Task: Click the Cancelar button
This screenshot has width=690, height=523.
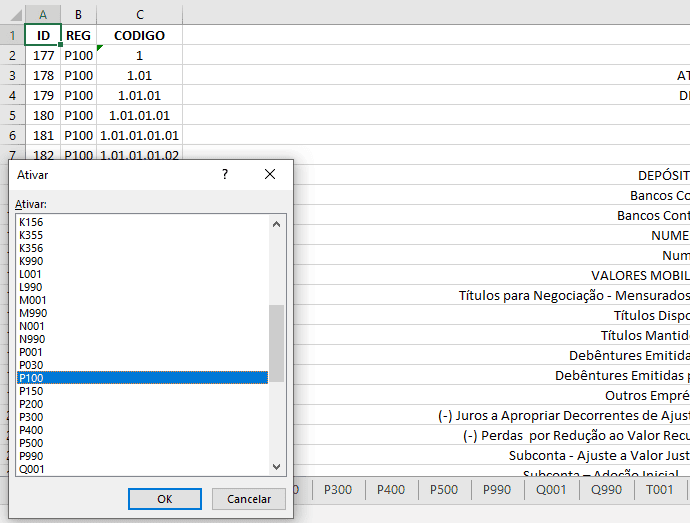Action: 249,498
